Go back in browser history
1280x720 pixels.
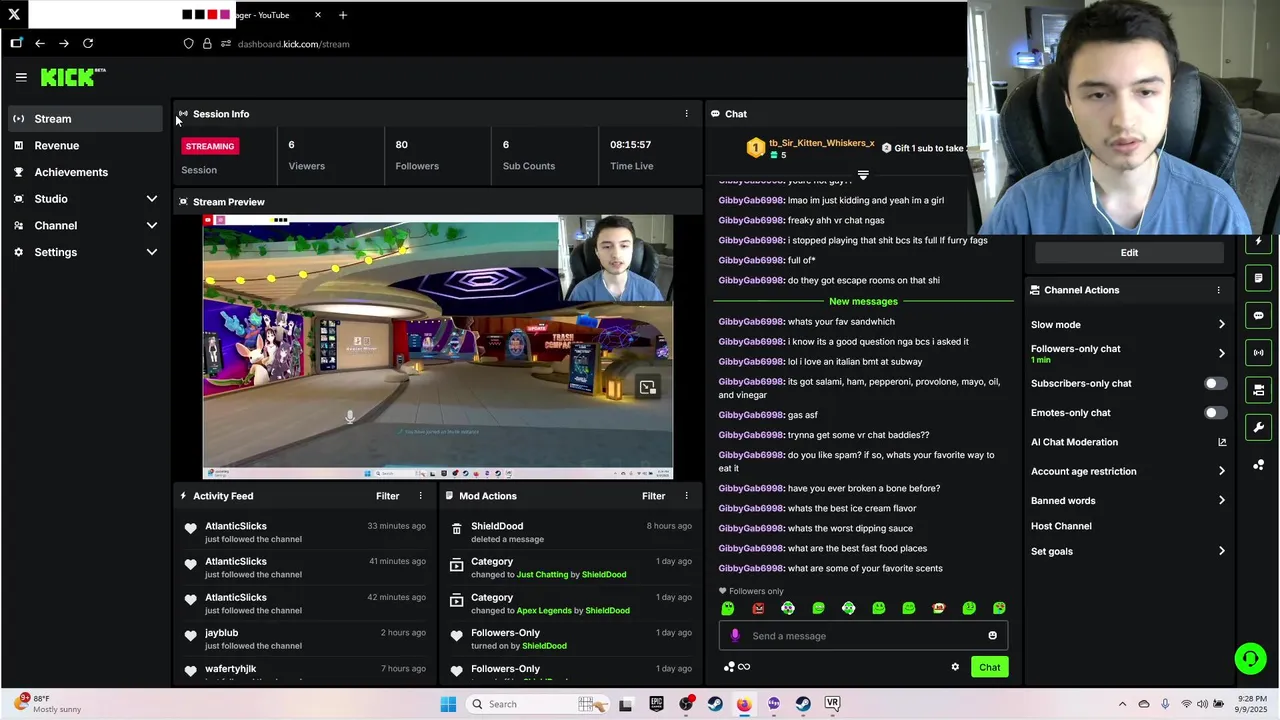40,43
